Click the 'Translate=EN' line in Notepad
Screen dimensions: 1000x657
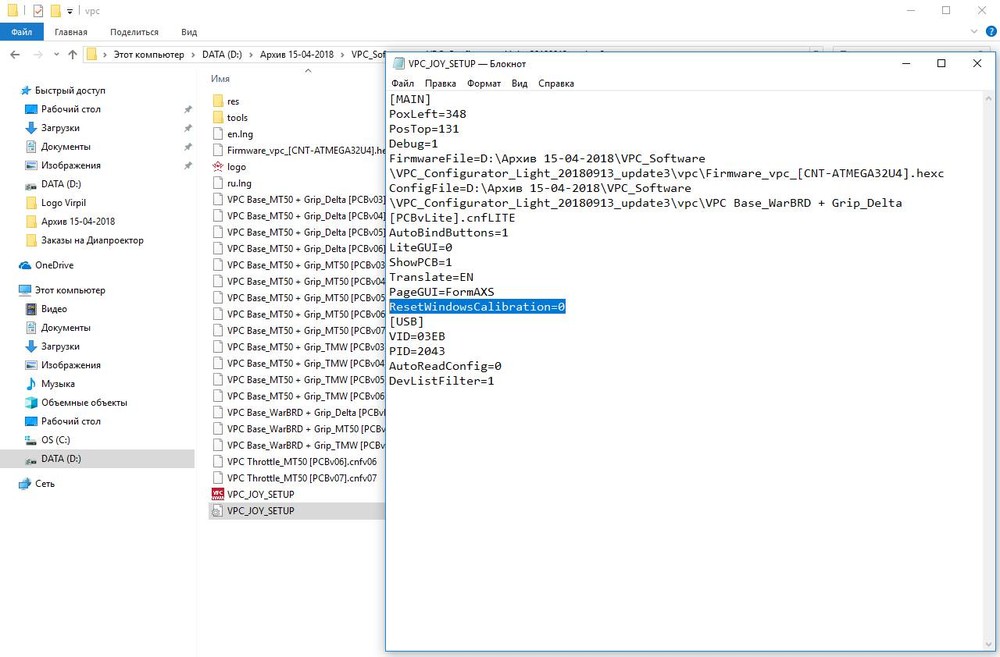click(x=431, y=277)
